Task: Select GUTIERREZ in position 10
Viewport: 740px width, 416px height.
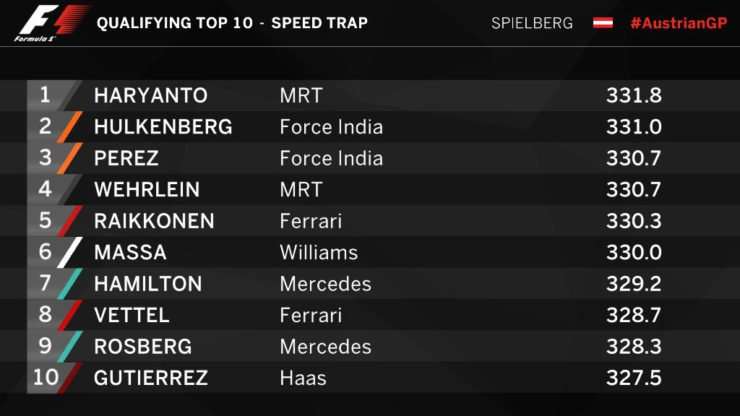Action: point(151,378)
